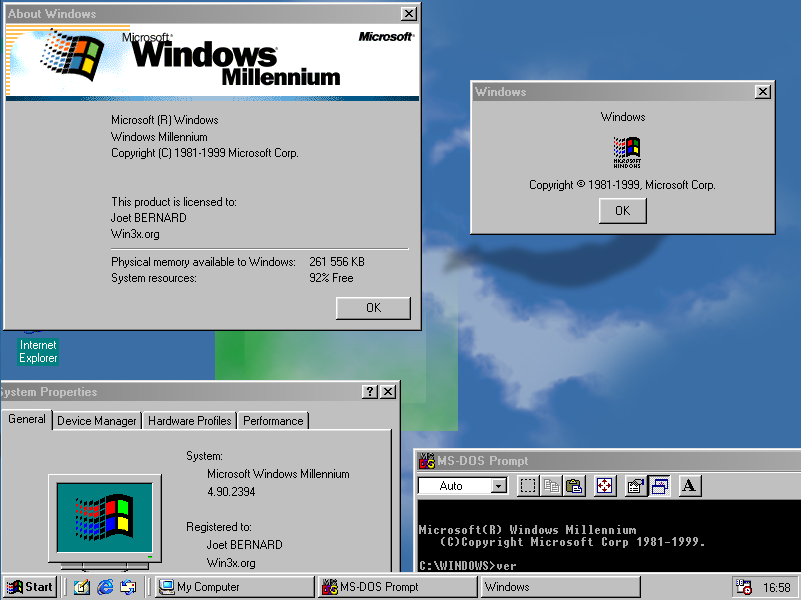This screenshot has width=801, height=600.
Task: Select the Mark tool in MS-DOS toolbar
Action: [x=527, y=486]
